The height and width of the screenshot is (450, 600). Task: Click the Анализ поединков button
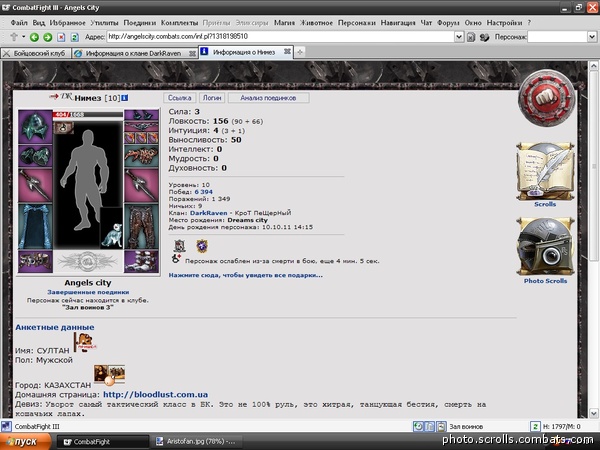[x=268, y=98]
